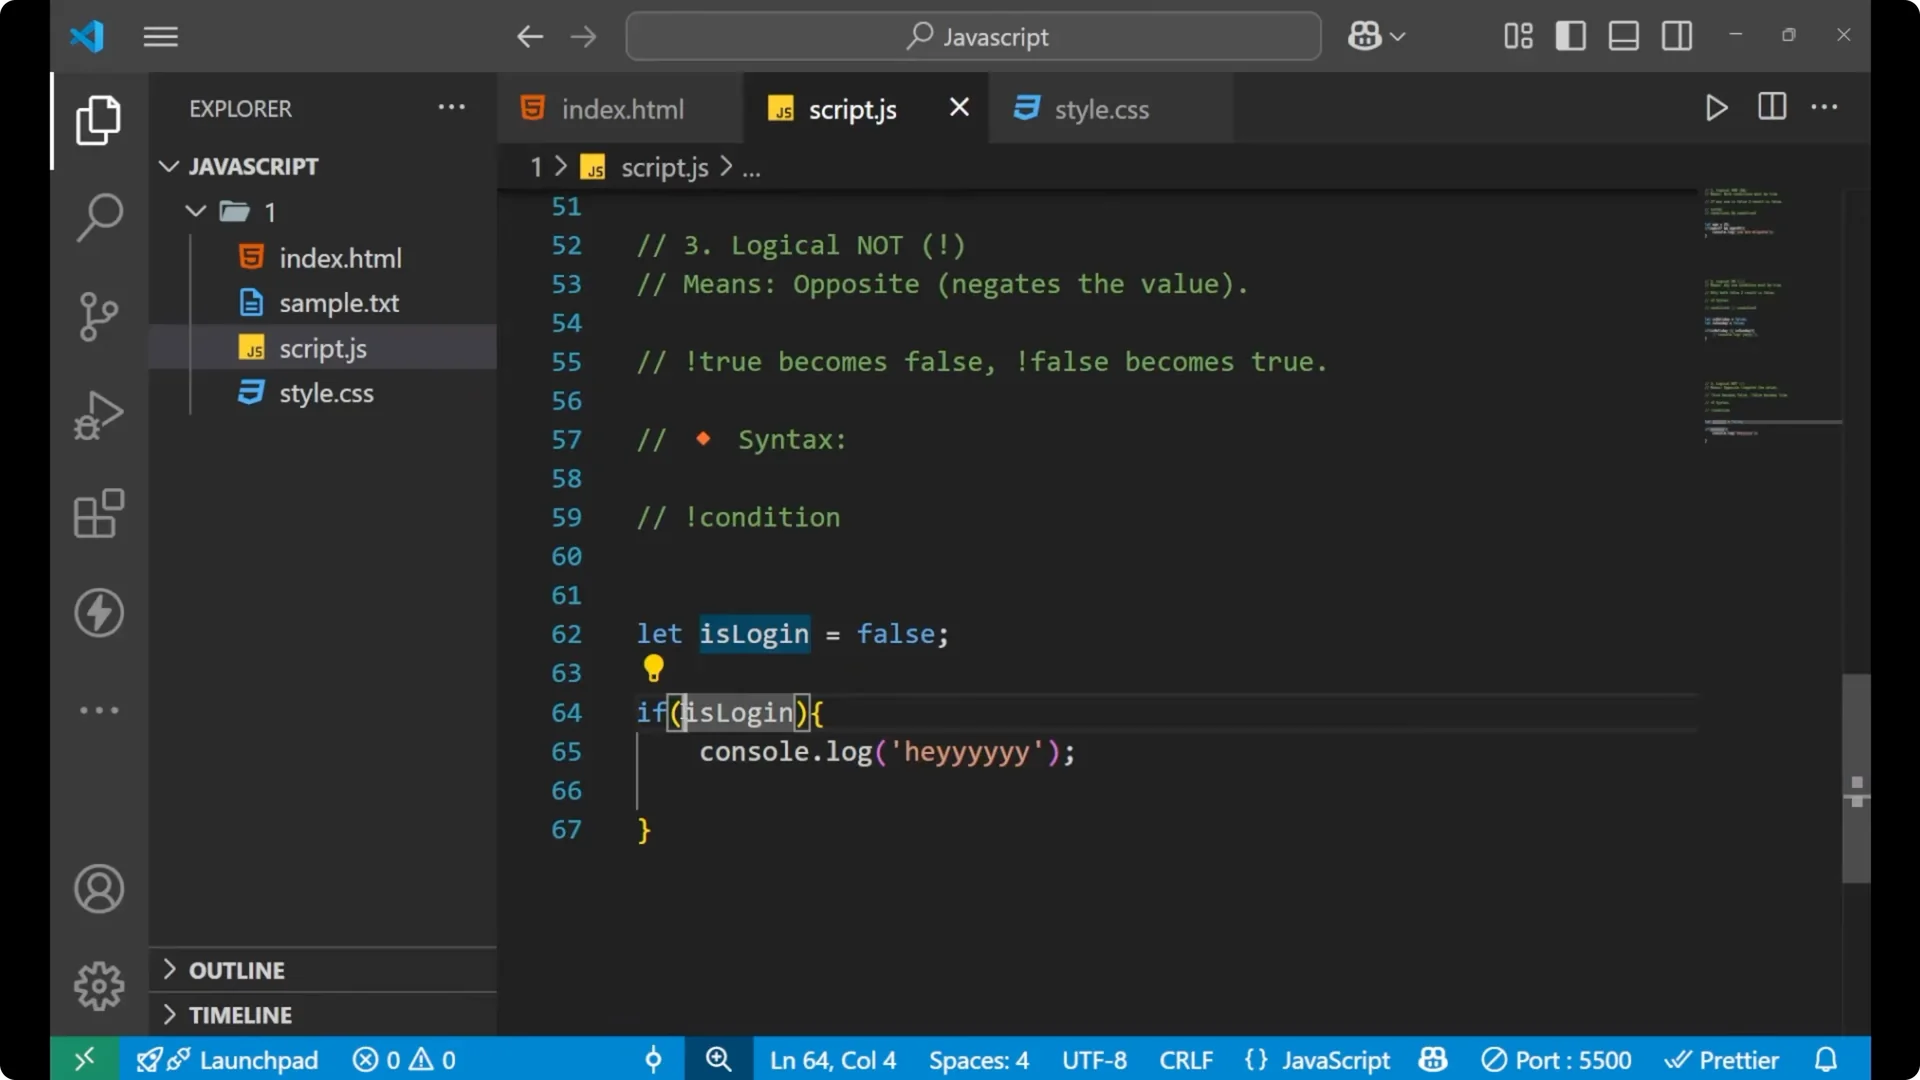The width and height of the screenshot is (1920, 1080).
Task: Toggle the Primary Side Bar visibility
Action: pos(1570,35)
